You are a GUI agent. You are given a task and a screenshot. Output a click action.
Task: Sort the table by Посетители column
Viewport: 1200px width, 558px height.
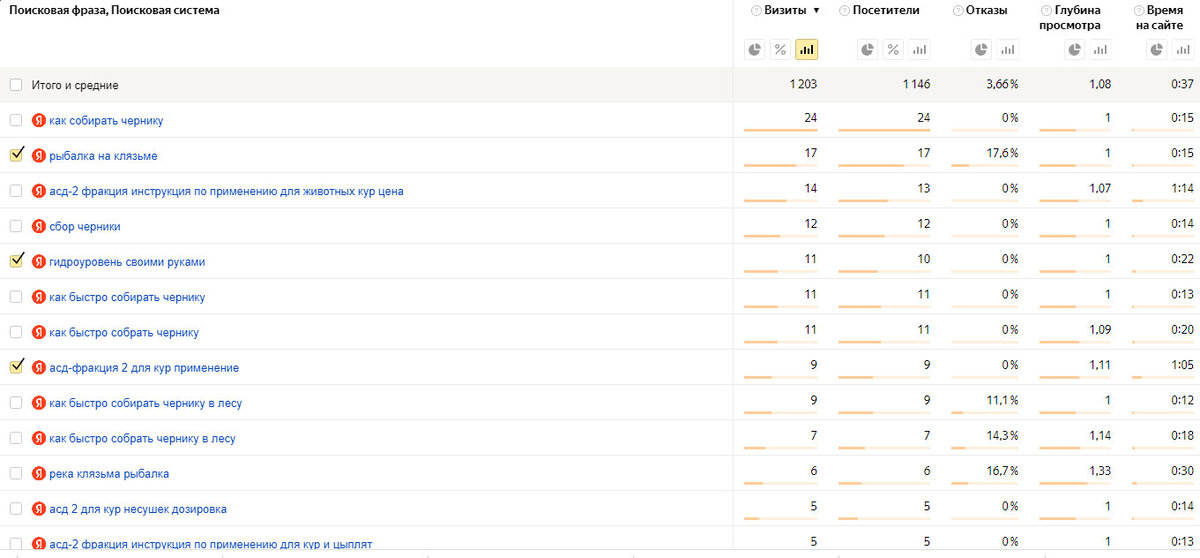click(887, 11)
